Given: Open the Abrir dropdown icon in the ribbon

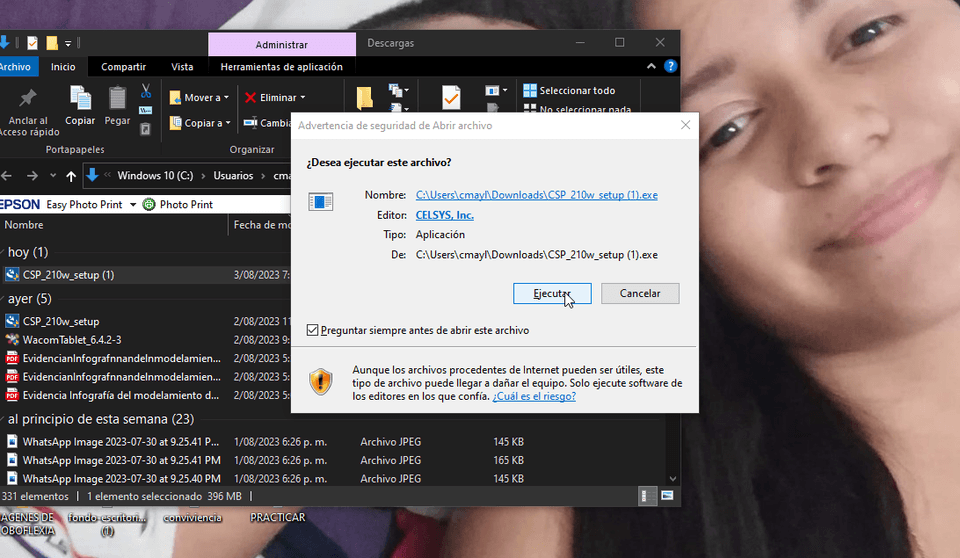Looking at the screenshot, I should click(496, 91).
